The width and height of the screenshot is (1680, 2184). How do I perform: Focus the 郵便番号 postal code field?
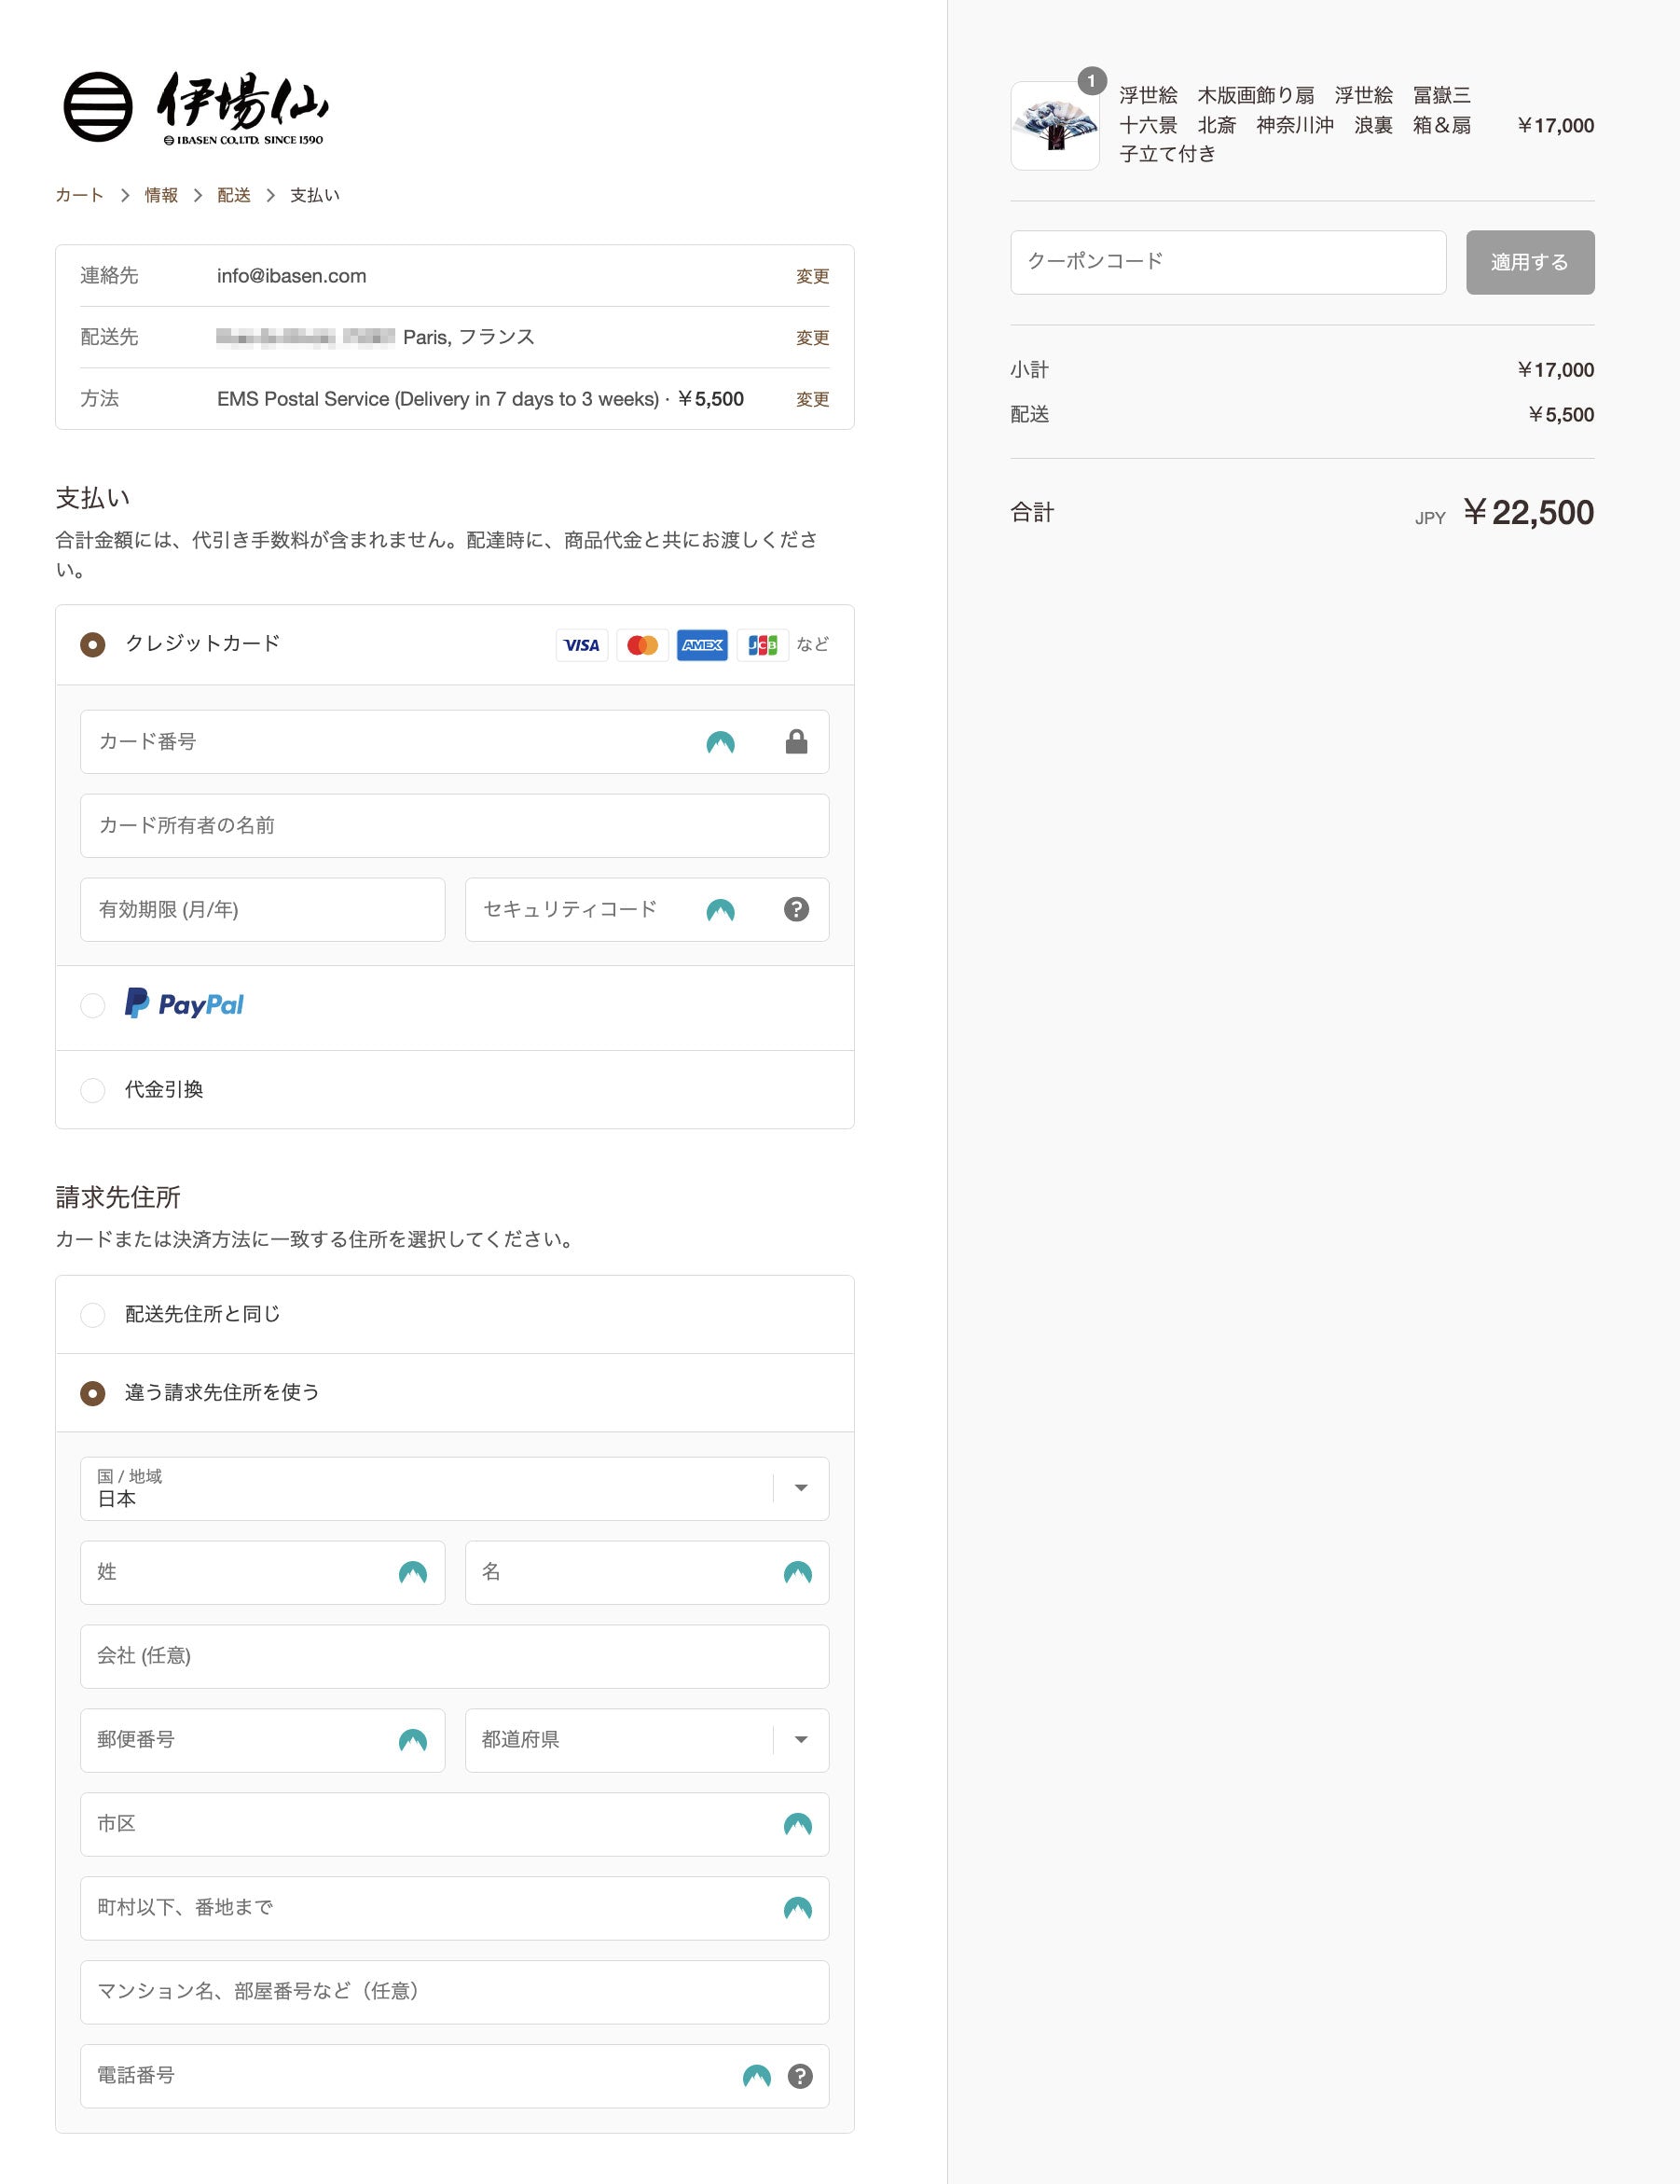pos(262,1741)
